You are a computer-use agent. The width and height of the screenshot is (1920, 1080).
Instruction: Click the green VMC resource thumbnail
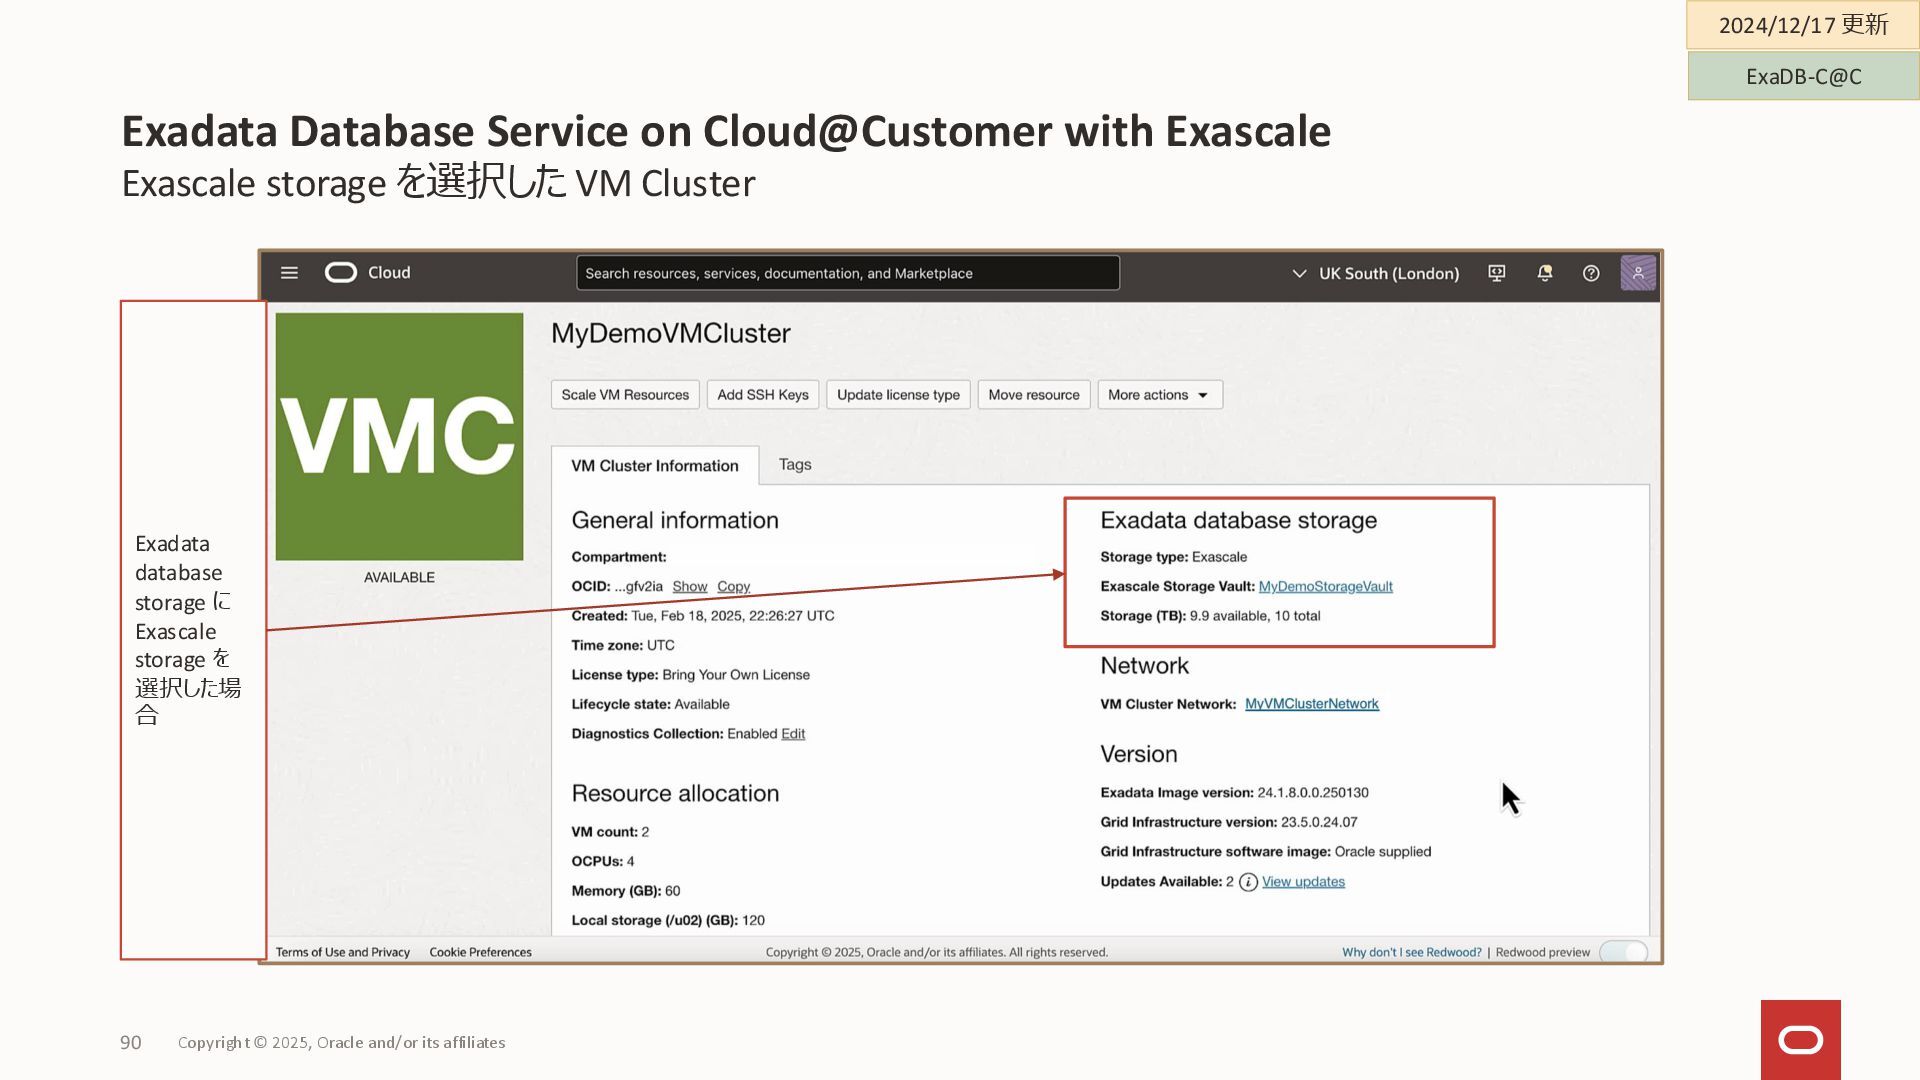coord(399,436)
